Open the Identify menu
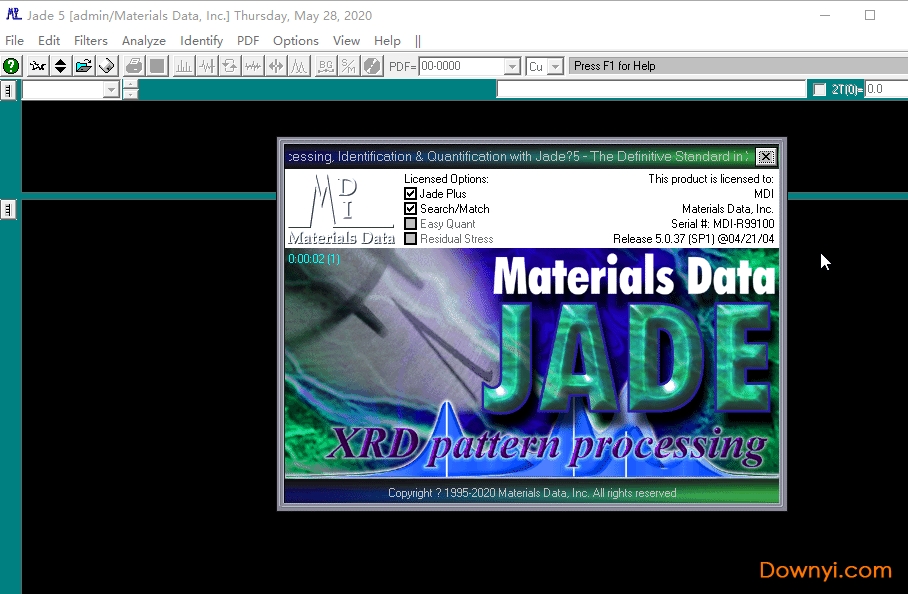 [x=201, y=40]
